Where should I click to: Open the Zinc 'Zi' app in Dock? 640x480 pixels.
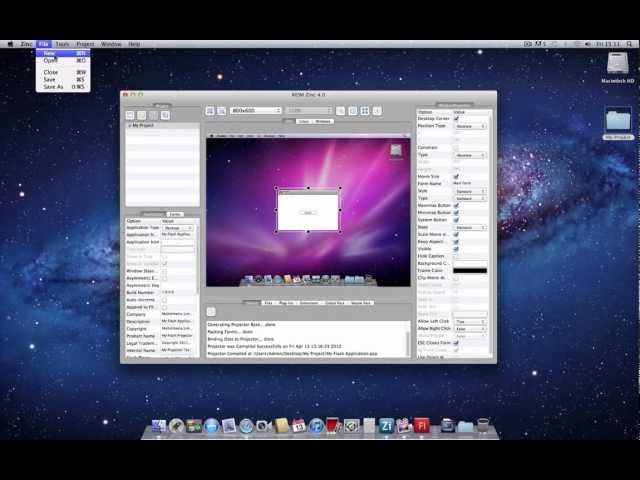(x=386, y=426)
